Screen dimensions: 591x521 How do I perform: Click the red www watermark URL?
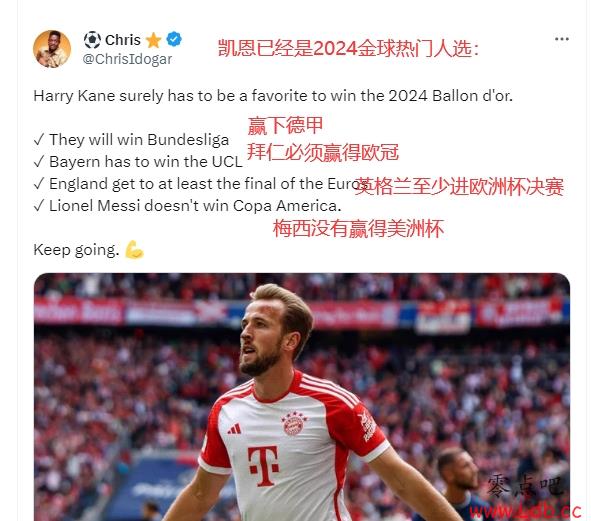525,512
